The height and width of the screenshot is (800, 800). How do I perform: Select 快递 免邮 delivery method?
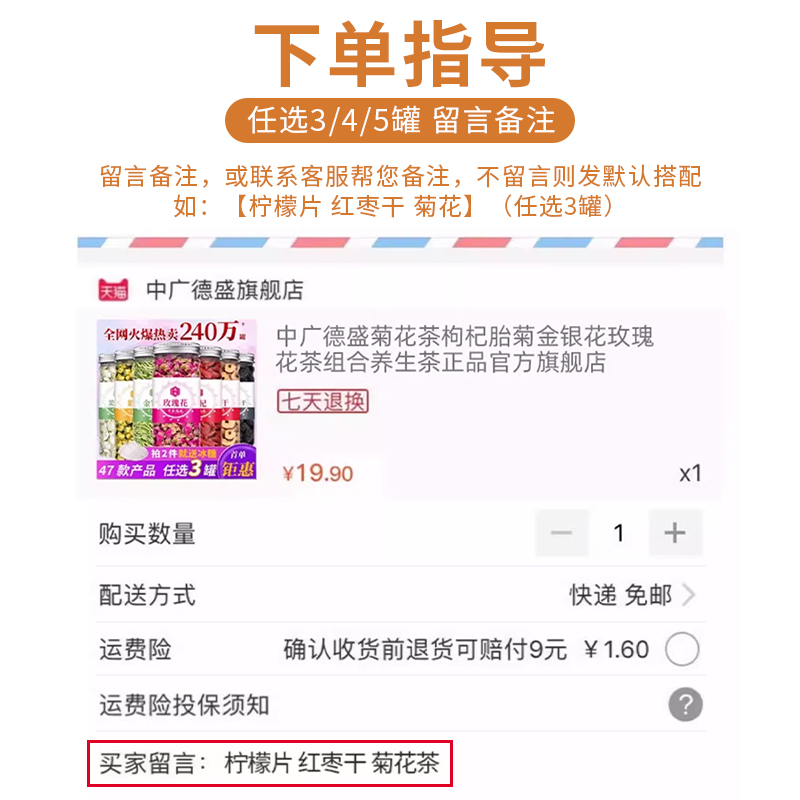pyautogui.click(x=620, y=595)
